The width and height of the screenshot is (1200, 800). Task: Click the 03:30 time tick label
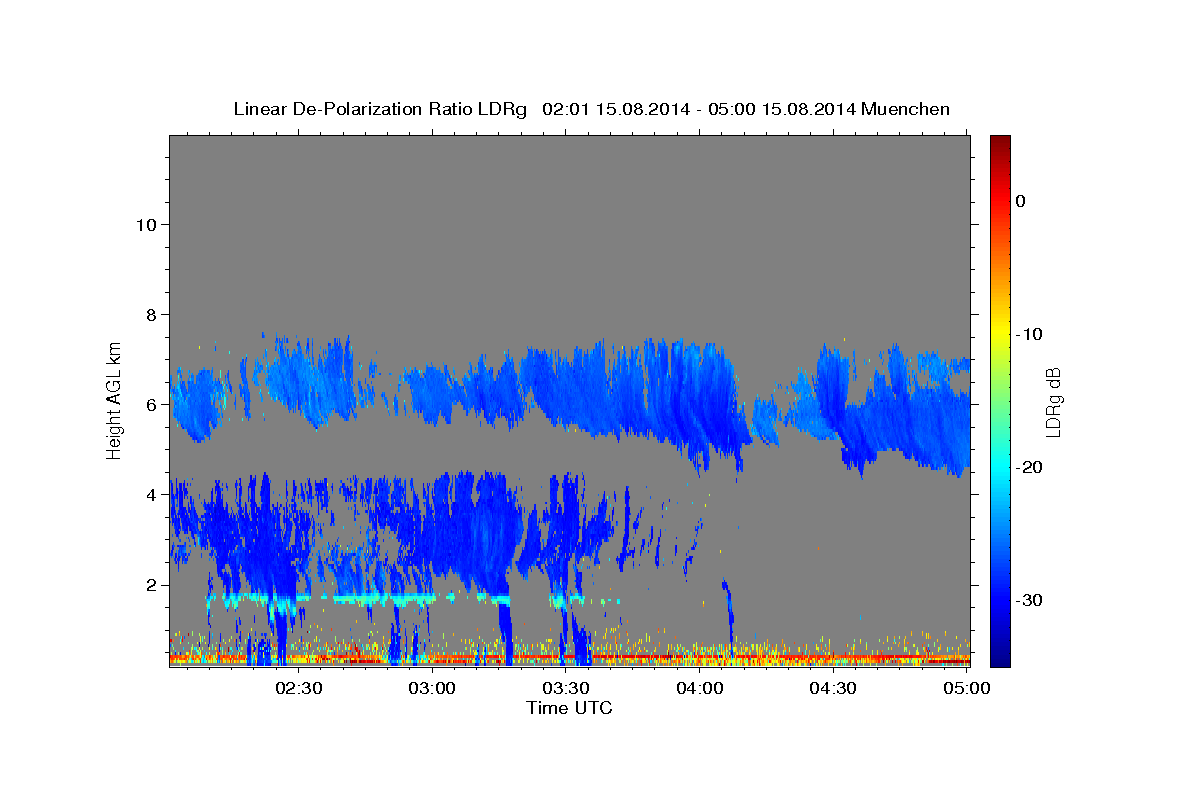tap(566, 688)
